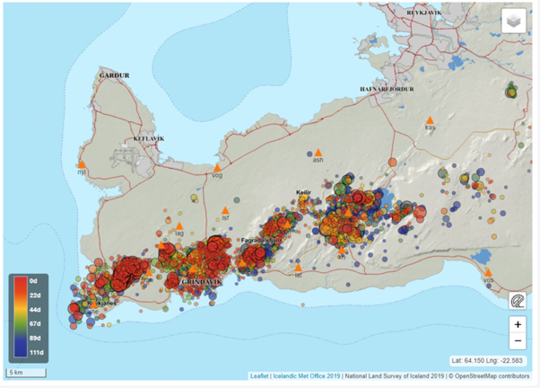
Task: Activate the protractor measure tool
Action: click(x=518, y=301)
